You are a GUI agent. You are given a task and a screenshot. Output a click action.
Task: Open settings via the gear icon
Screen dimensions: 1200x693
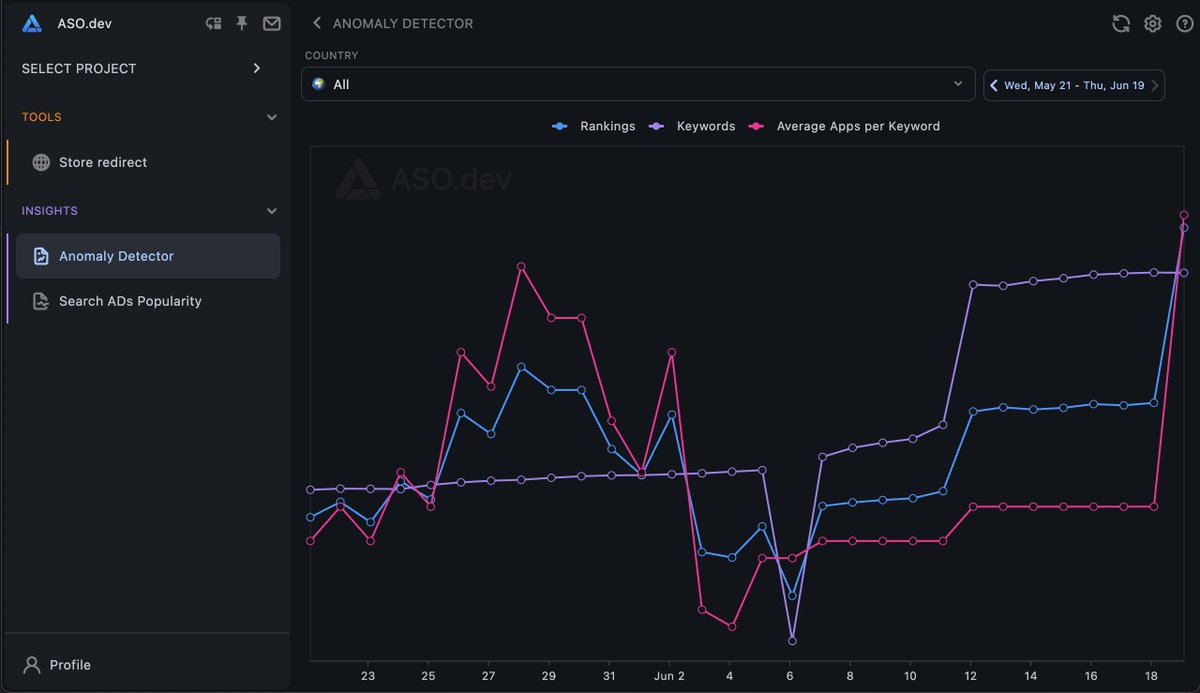(1152, 23)
